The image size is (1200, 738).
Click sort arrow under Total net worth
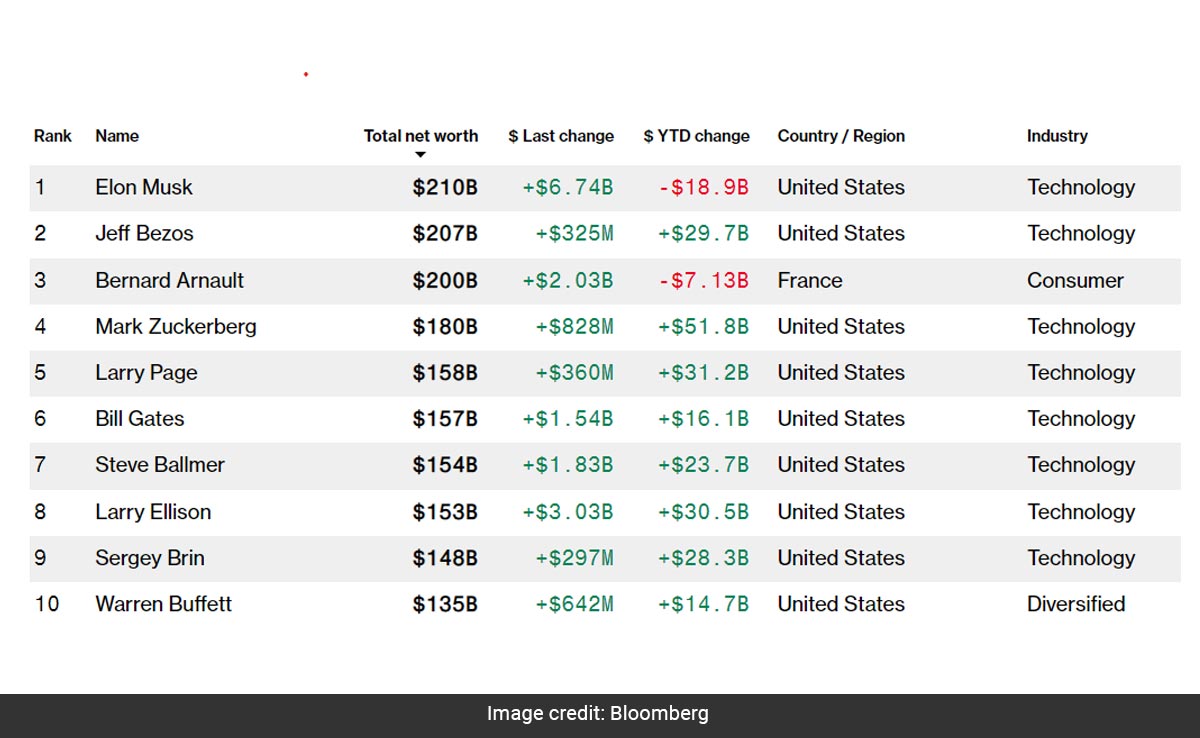point(420,155)
